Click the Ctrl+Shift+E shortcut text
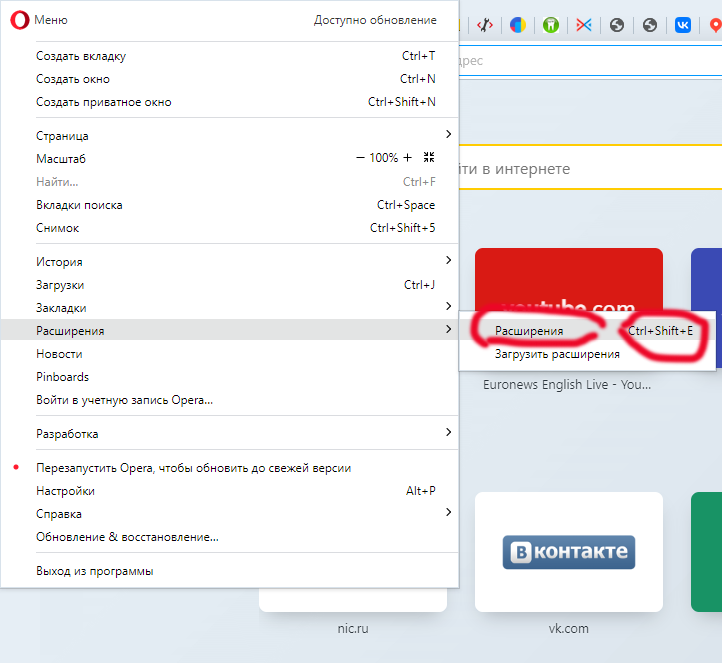722x663 pixels. coord(660,331)
